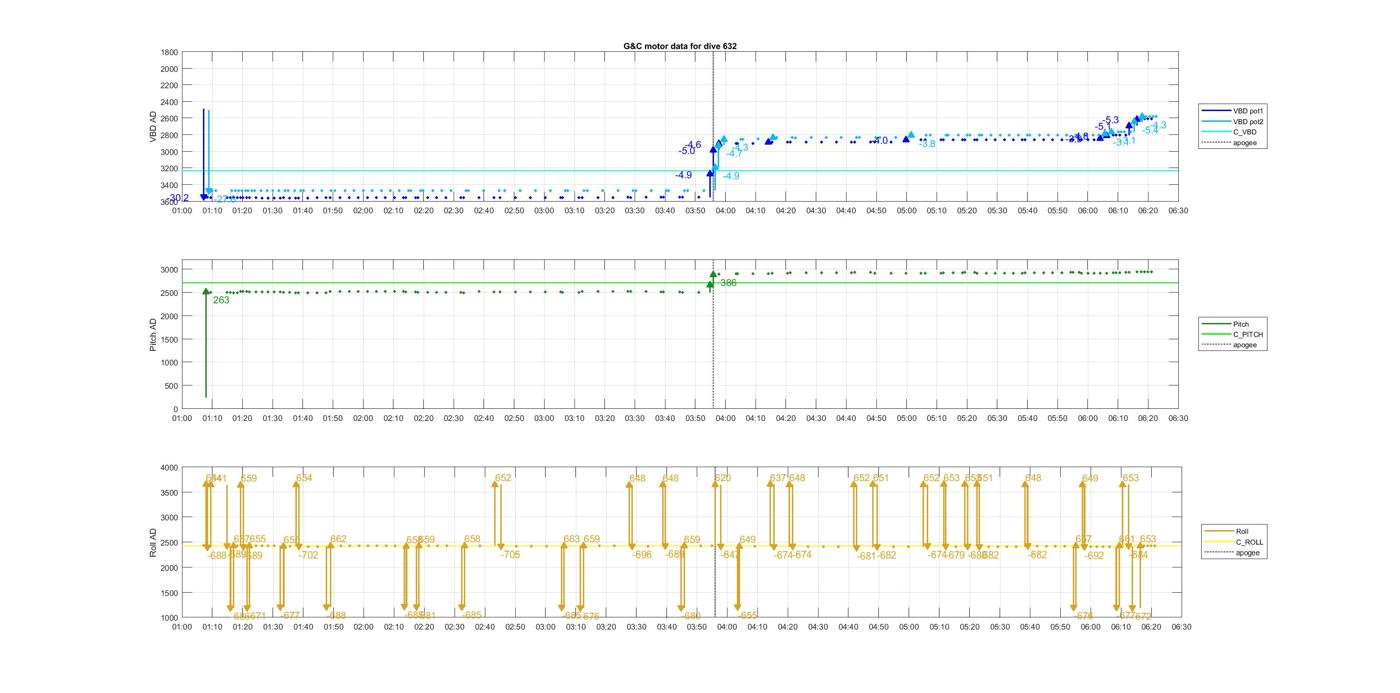Select the 'Roll AD' y-axis label
Viewport: 1400px width, 693px height.
tap(153, 542)
